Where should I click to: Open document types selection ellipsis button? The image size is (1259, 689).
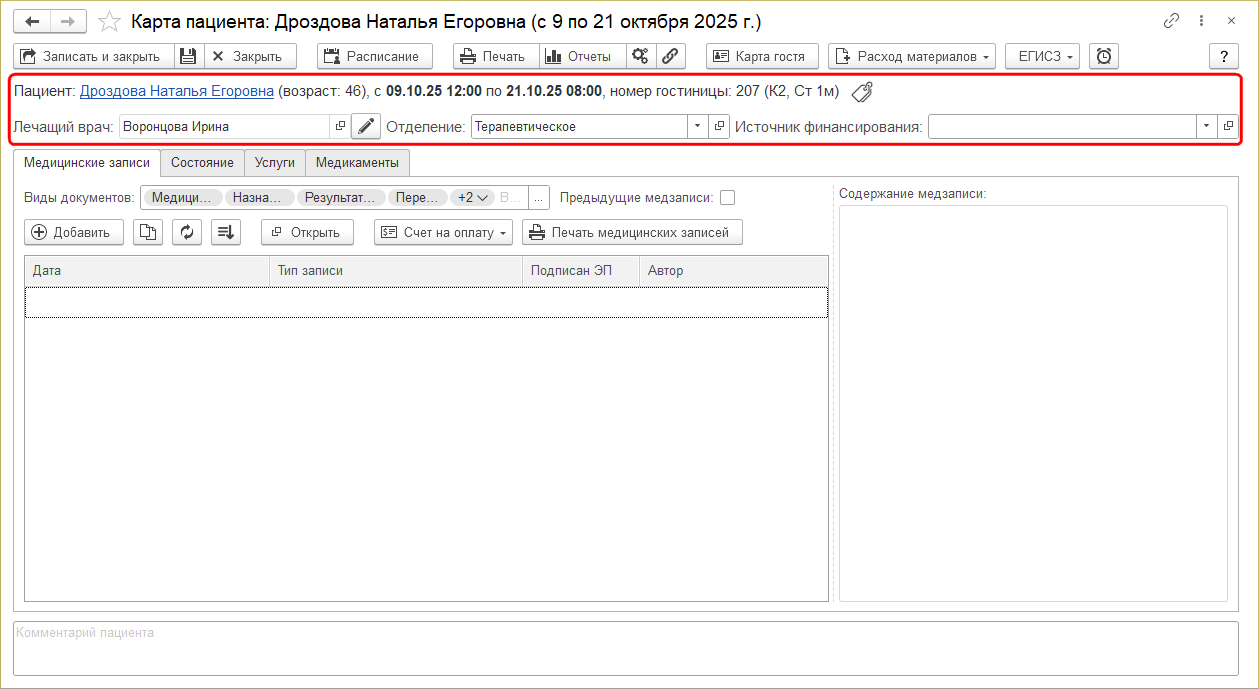[x=539, y=198]
